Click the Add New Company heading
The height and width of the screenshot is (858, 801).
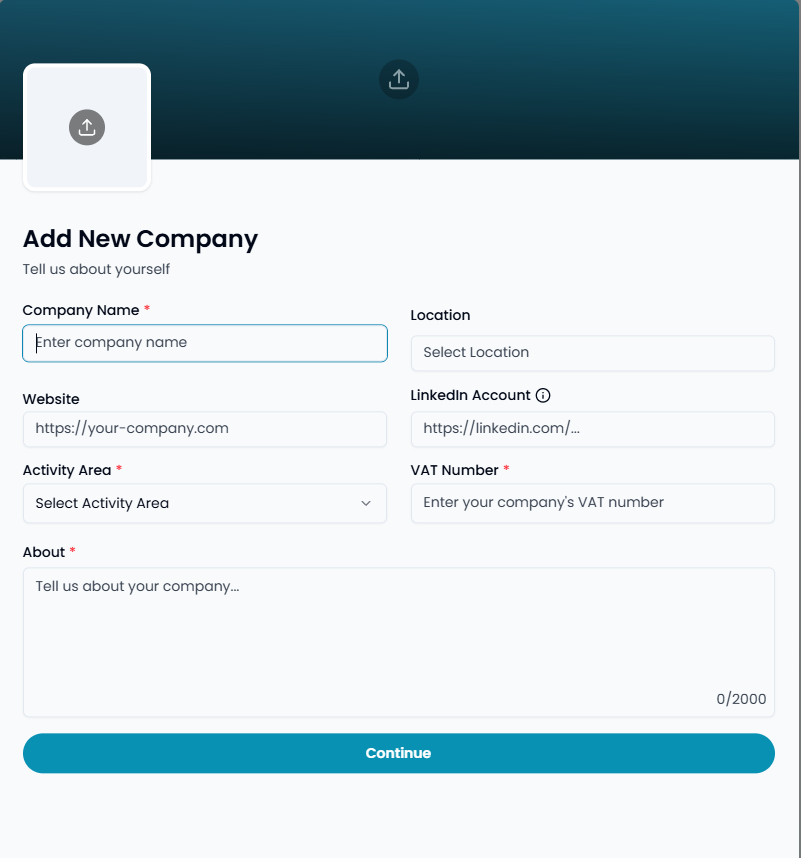[x=139, y=239]
